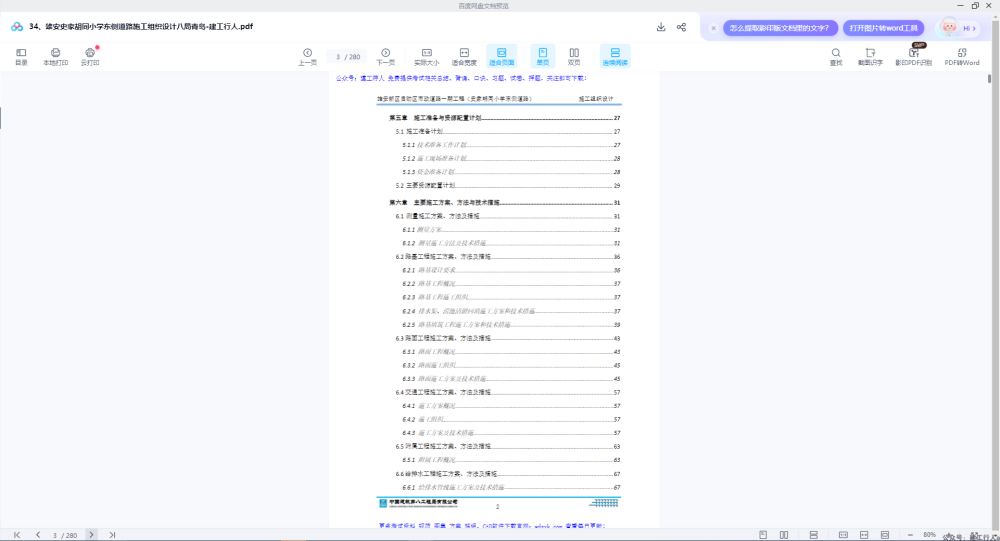Switch to 双页 double page view
The image size is (1000, 541).
click(x=574, y=56)
